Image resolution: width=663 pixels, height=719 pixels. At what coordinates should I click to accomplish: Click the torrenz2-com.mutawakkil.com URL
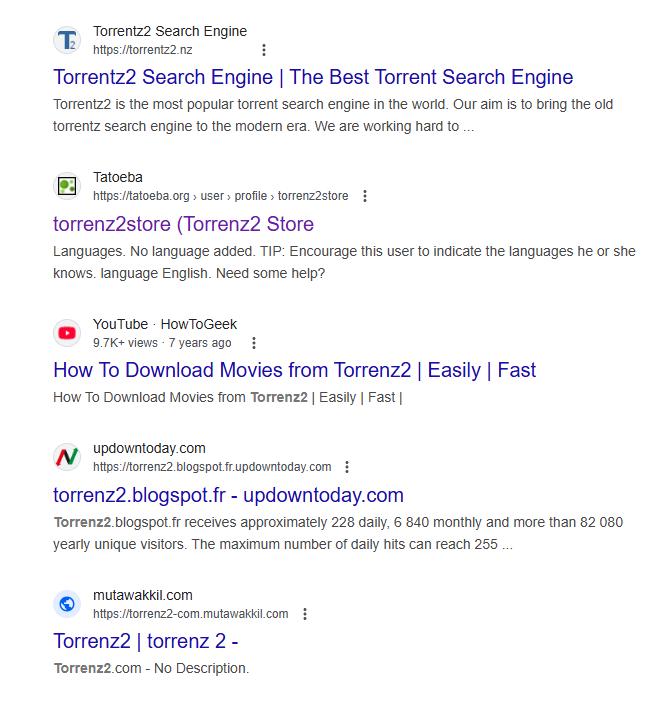point(190,614)
